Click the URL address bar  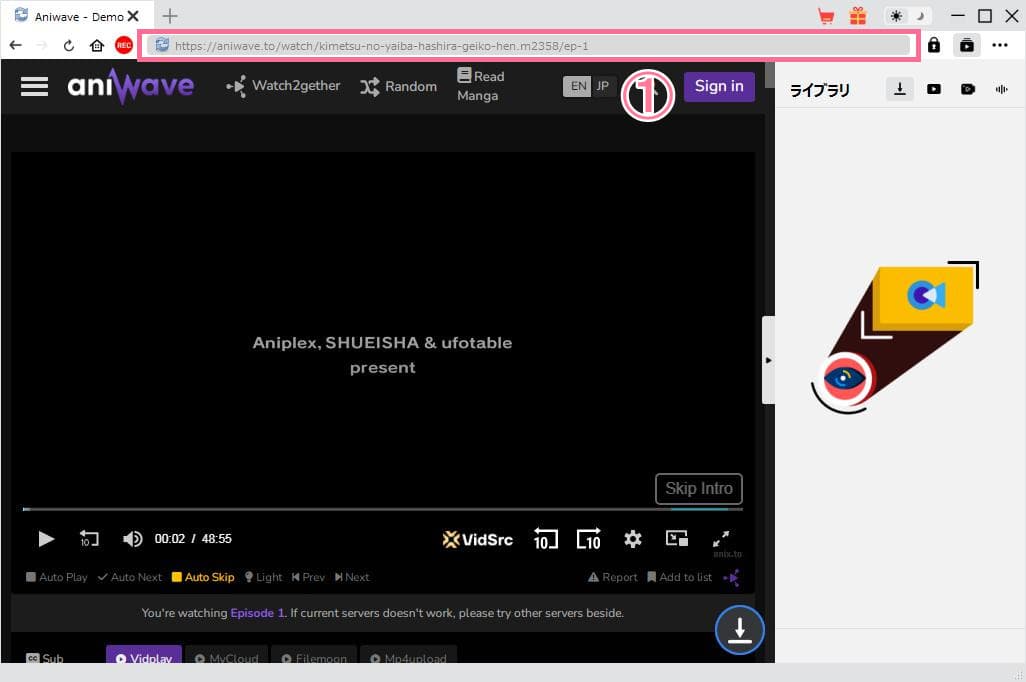tap(530, 45)
